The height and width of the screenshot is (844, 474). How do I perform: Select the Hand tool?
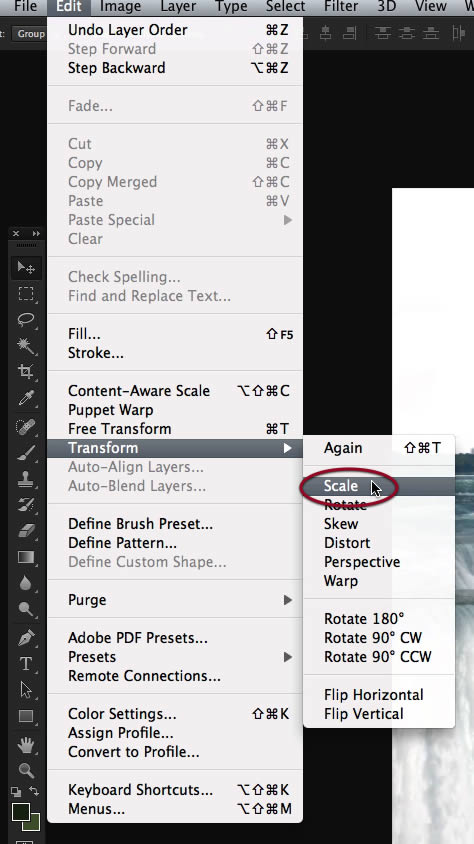(x=26, y=745)
